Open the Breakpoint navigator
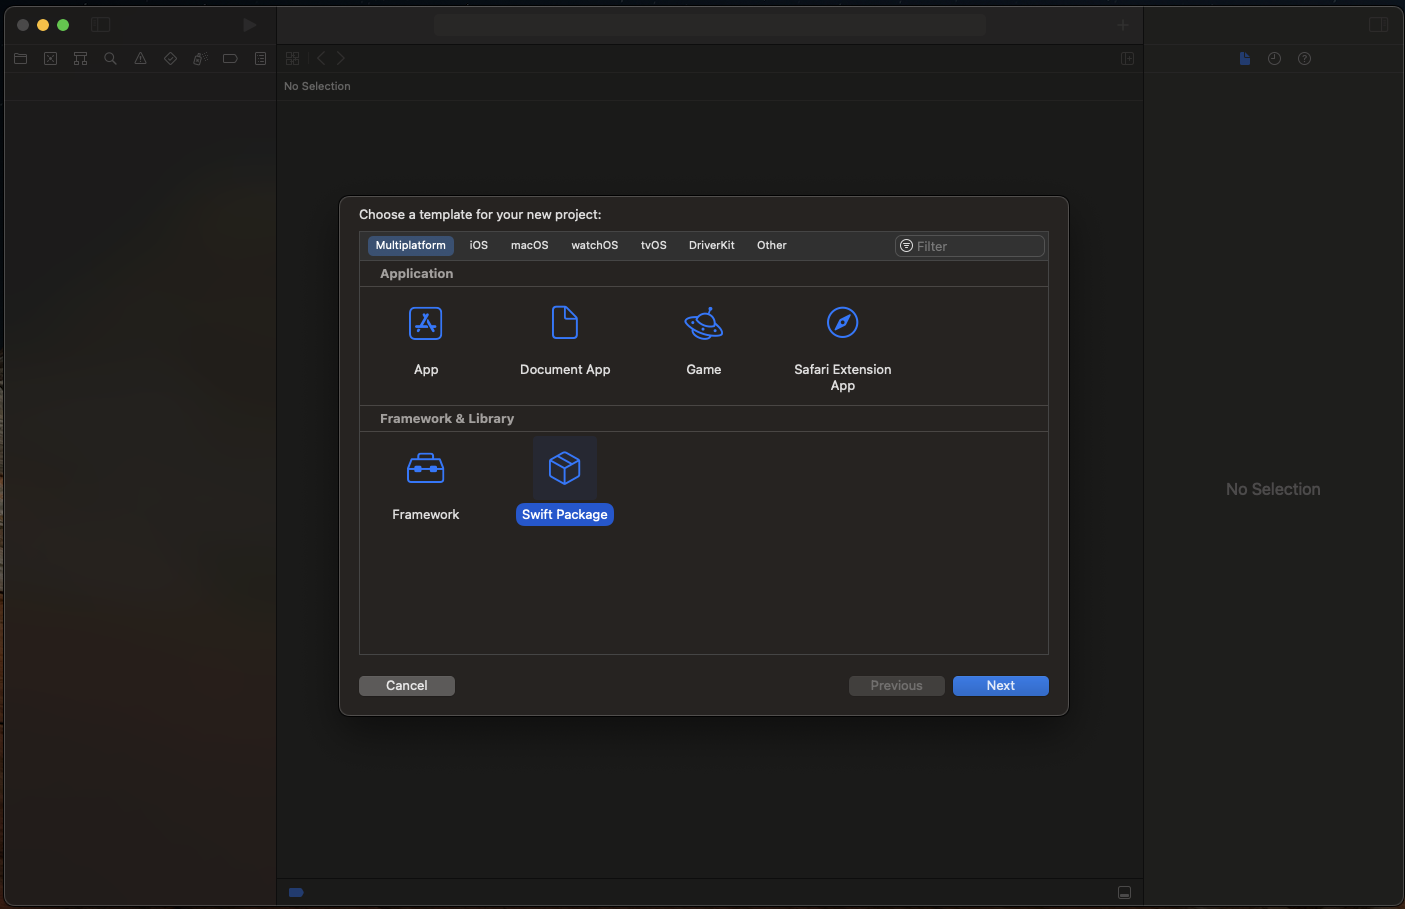Image resolution: width=1405 pixels, height=909 pixels. [x=230, y=59]
